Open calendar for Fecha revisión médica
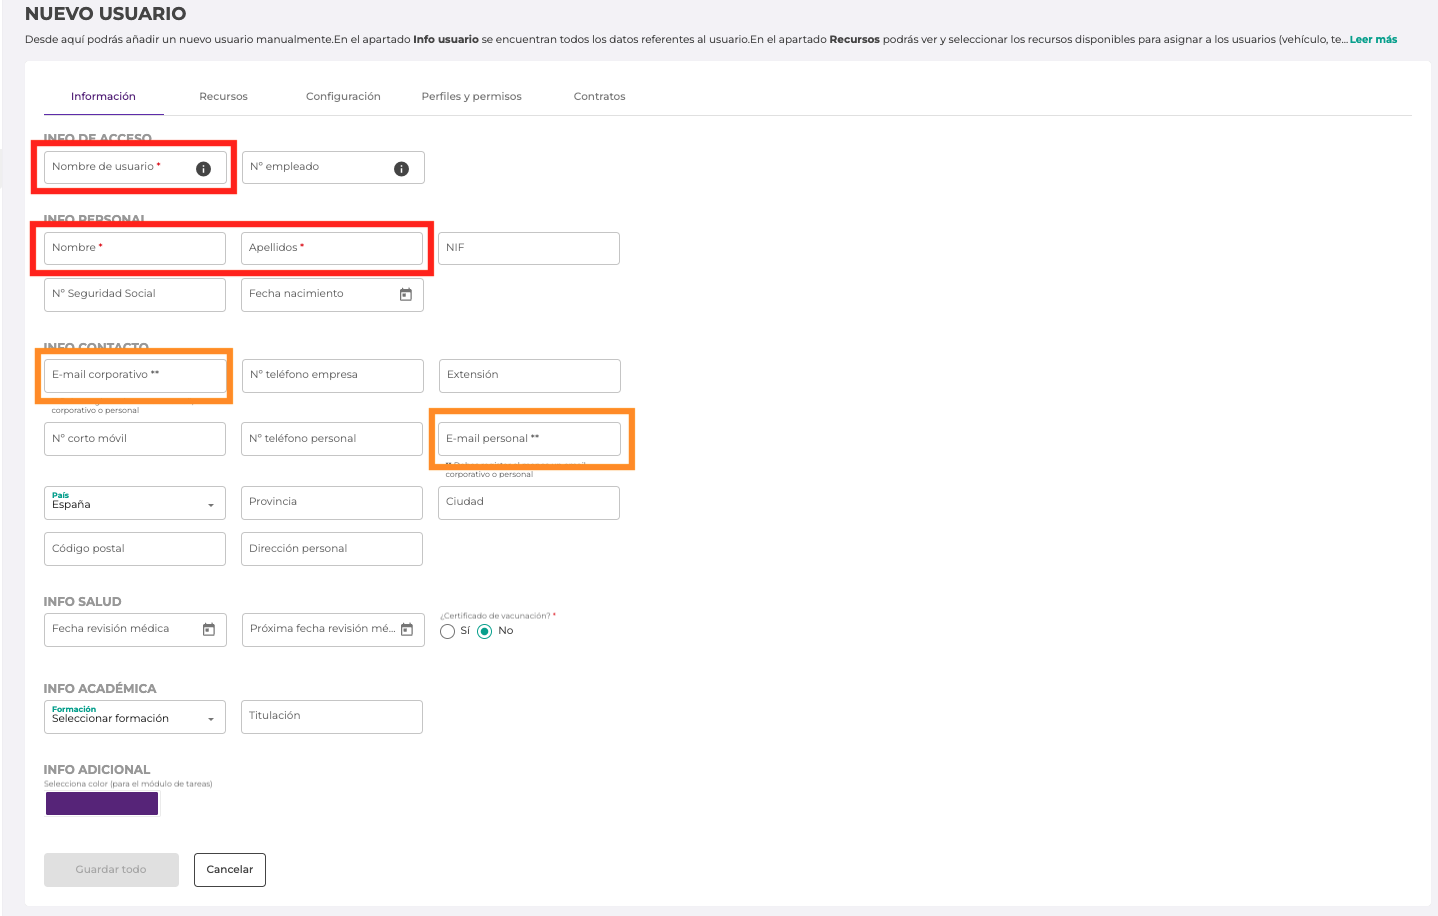 tap(209, 630)
